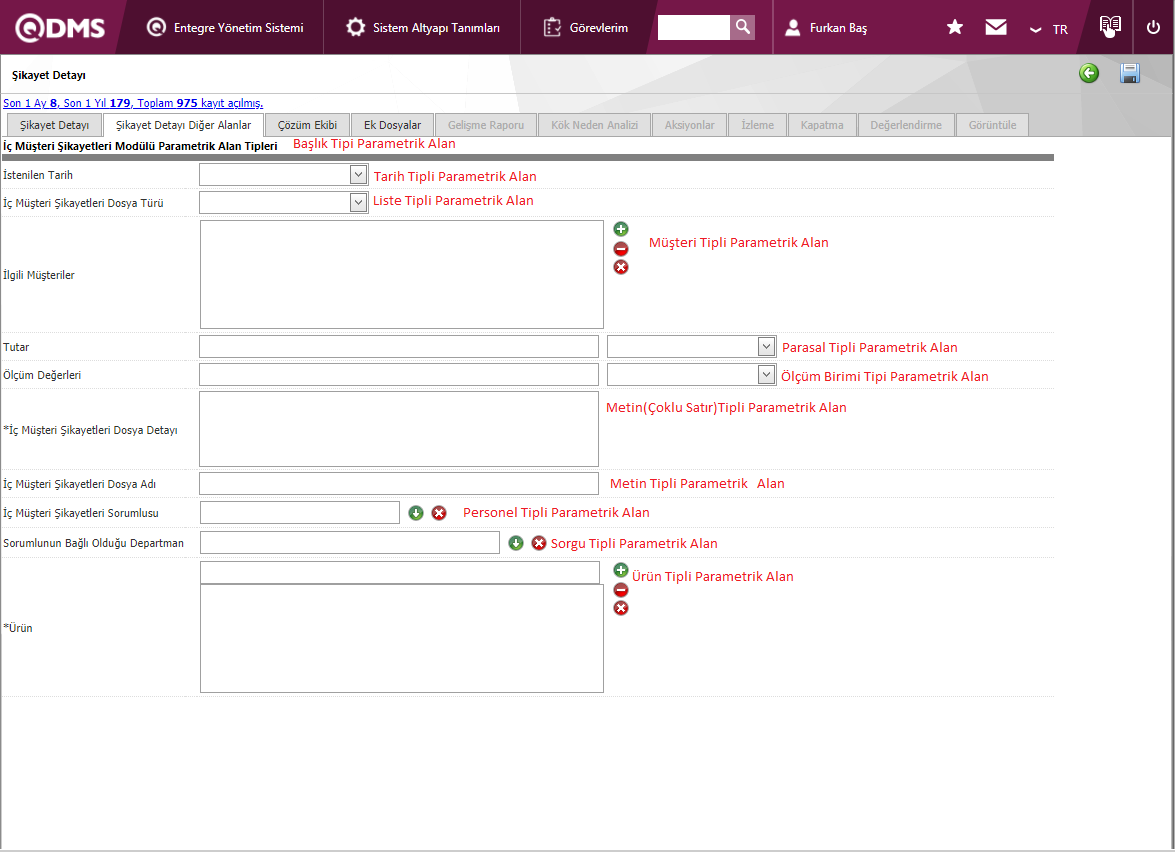The image size is (1175, 852).
Task: Remove customer with red minus icon
Action: click(x=620, y=249)
